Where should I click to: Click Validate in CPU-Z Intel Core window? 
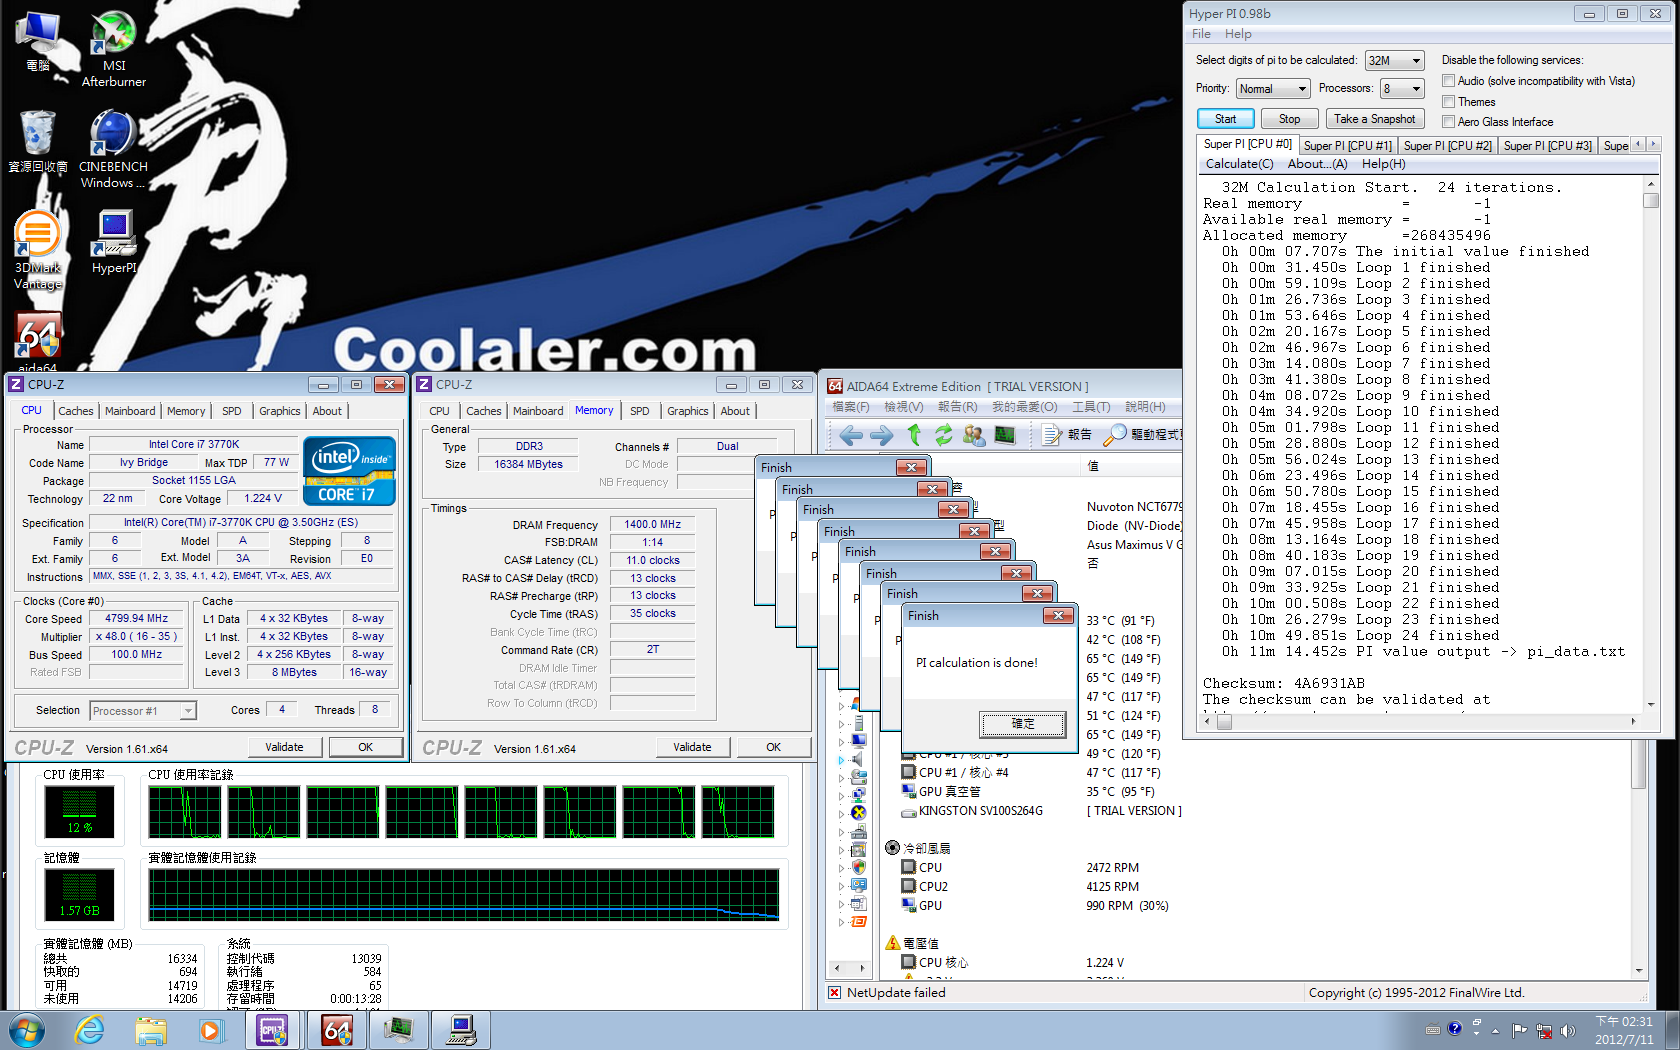284,747
